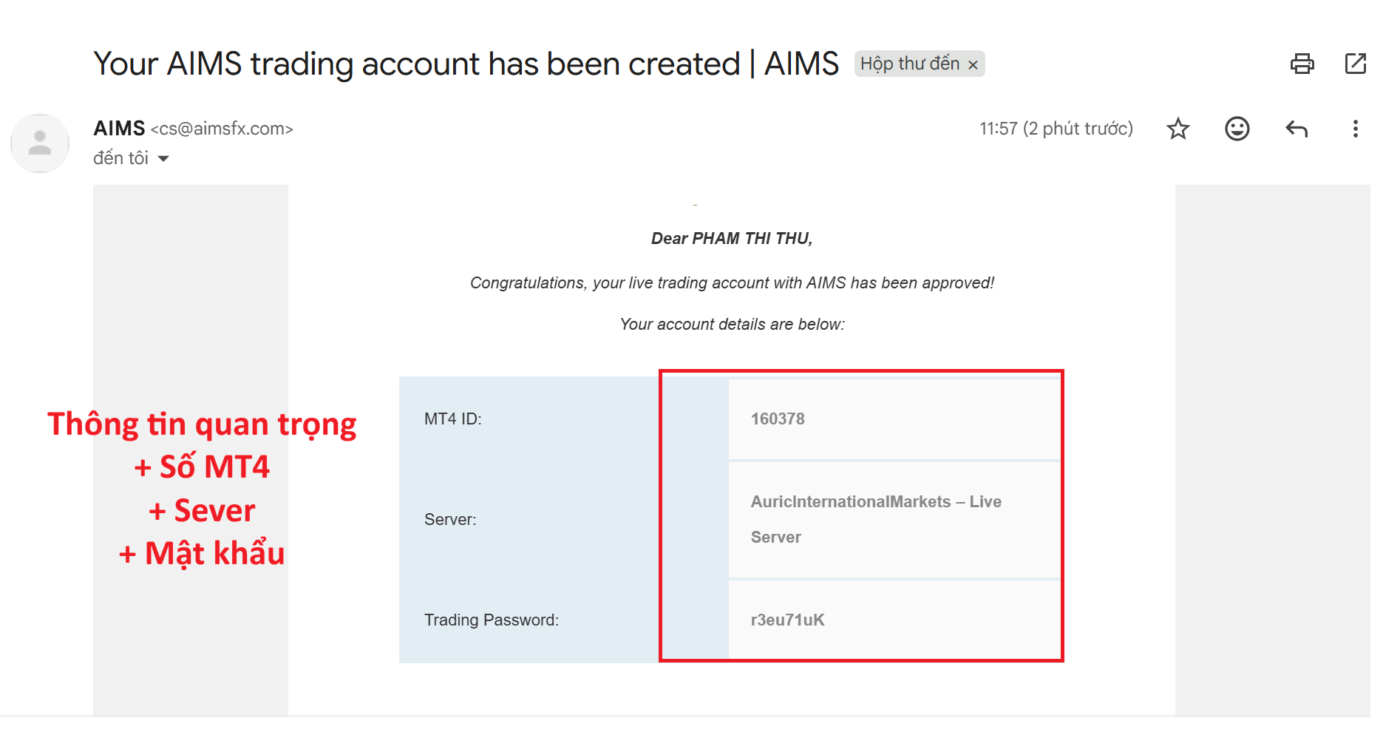Expand recipient details arrow beside "đến tôi"
The width and height of the screenshot is (1400, 735).
[x=164, y=159]
